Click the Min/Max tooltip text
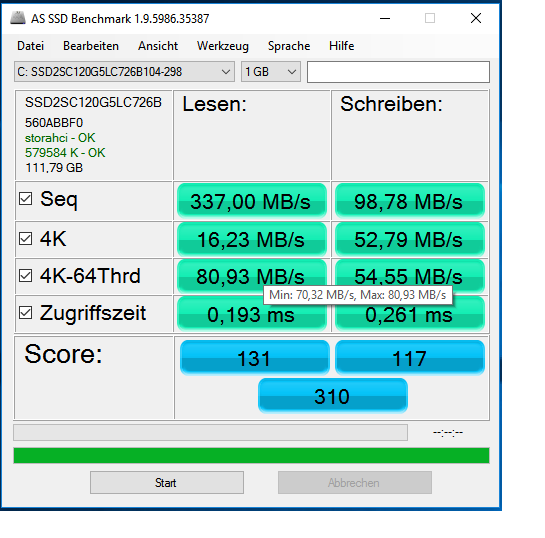The height and width of the screenshot is (538, 545). tap(358, 295)
